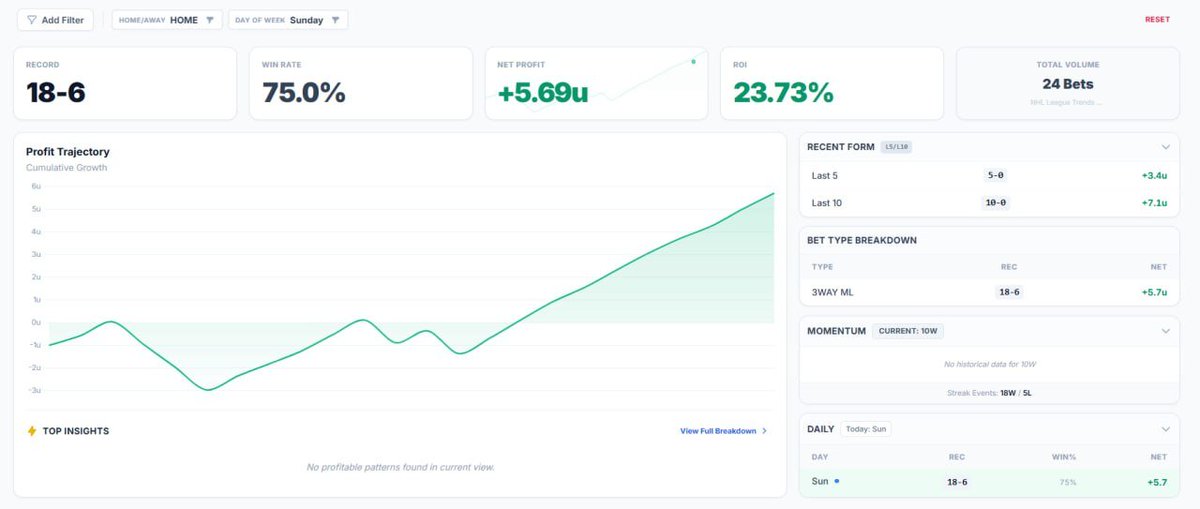
Task: Click the chevron next to View Full Breakdown
Action: (765, 431)
